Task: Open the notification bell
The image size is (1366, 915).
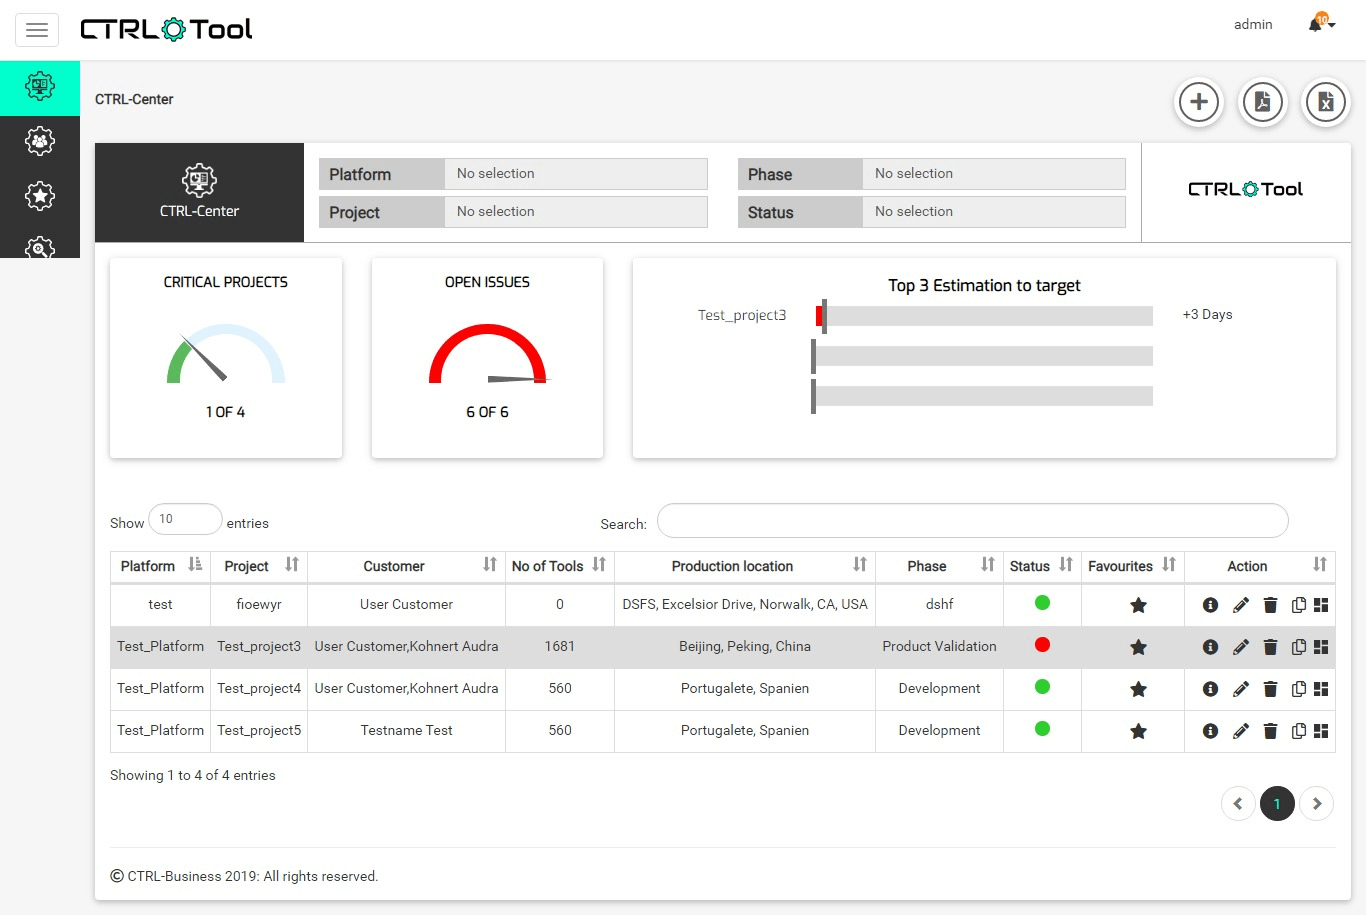Action: (1317, 24)
